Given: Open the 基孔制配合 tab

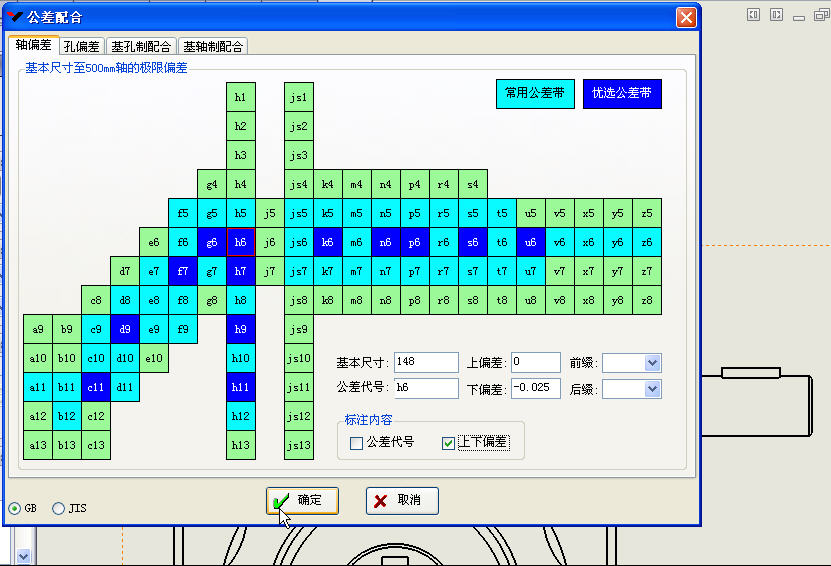Looking at the screenshot, I should click(140, 46).
